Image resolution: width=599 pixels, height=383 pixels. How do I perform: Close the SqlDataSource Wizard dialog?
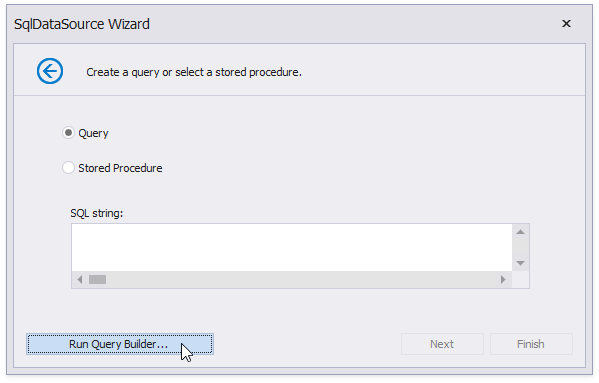[566, 24]
